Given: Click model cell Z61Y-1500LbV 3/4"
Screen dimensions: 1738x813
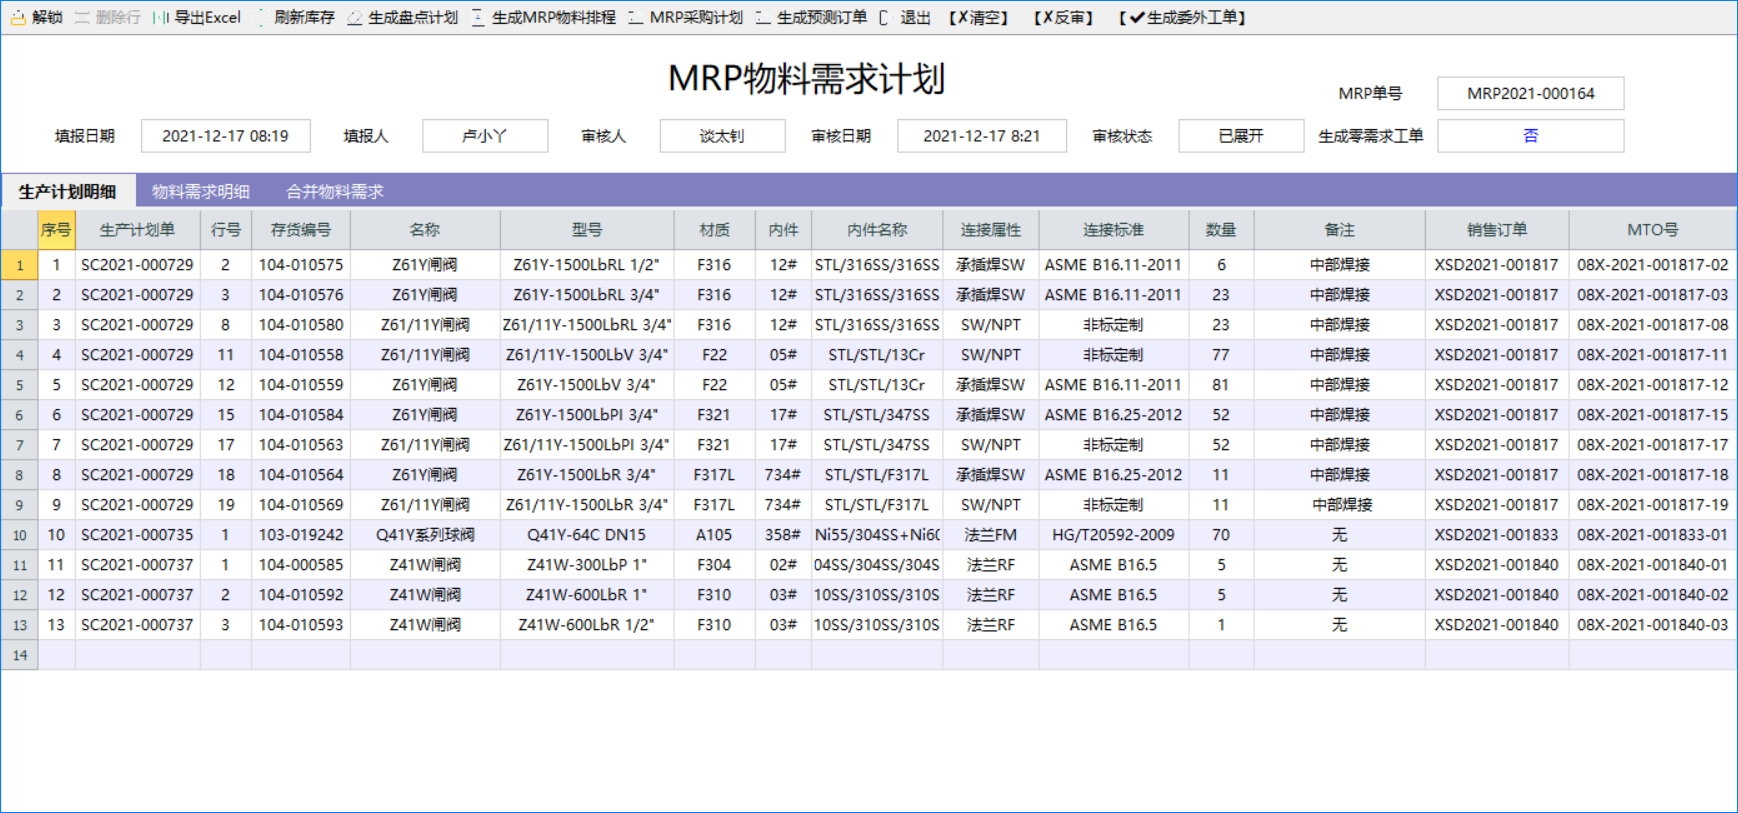Looking at the screenshot, I should [x=587, y=385].
